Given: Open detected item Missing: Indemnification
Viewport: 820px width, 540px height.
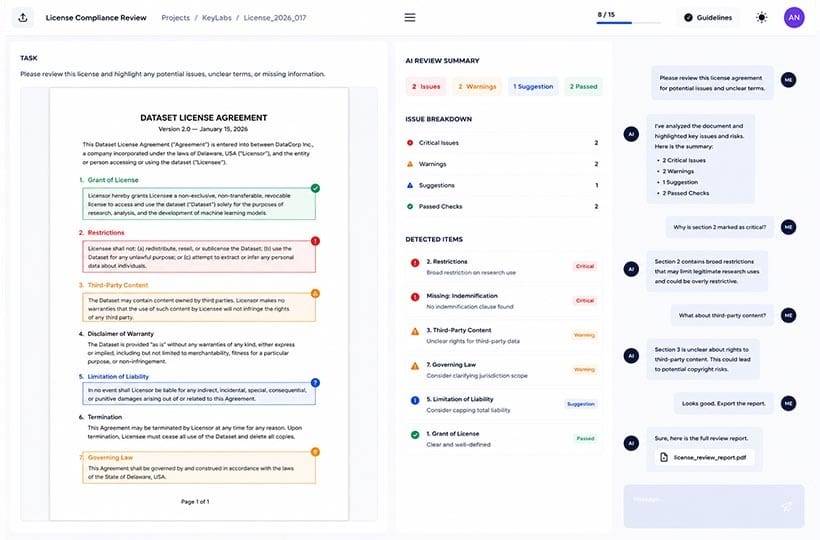Looking at the screenshot, I should pyautogui.click(x=503, y=301).
